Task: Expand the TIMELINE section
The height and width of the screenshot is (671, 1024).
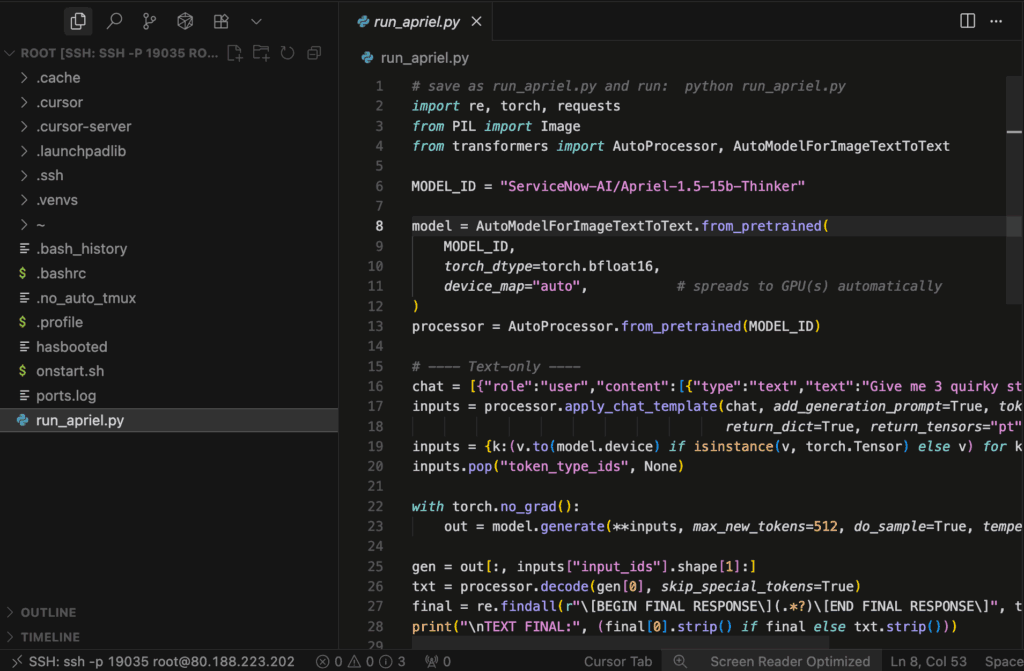Action: click(x=50, y=637)
